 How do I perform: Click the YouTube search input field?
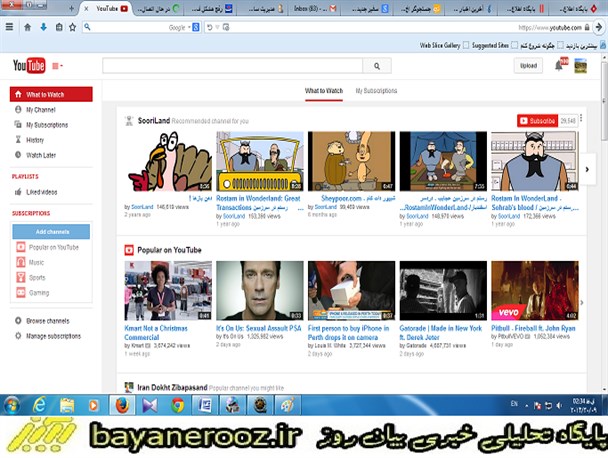pos(233,66)
